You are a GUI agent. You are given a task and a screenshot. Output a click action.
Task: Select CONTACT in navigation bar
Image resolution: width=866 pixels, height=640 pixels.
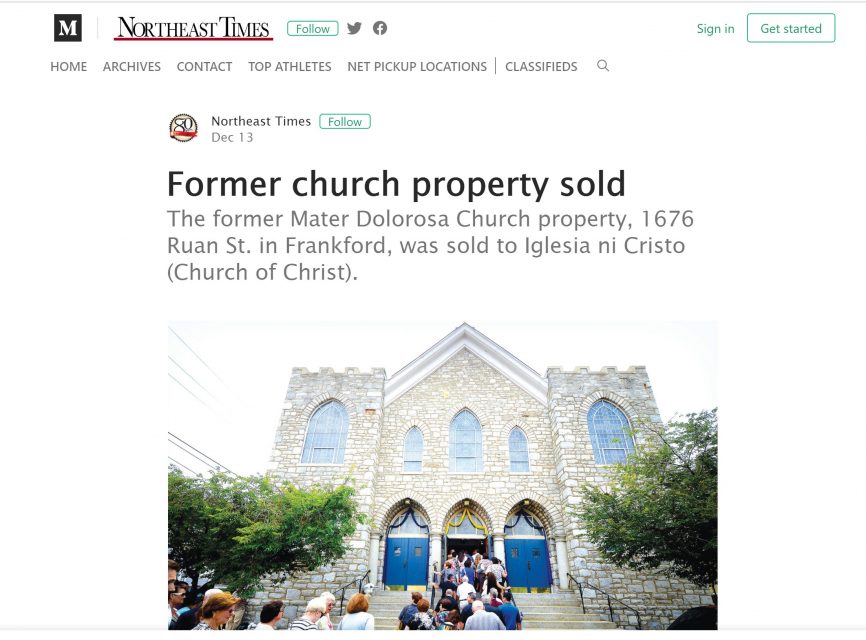point(204,67)
